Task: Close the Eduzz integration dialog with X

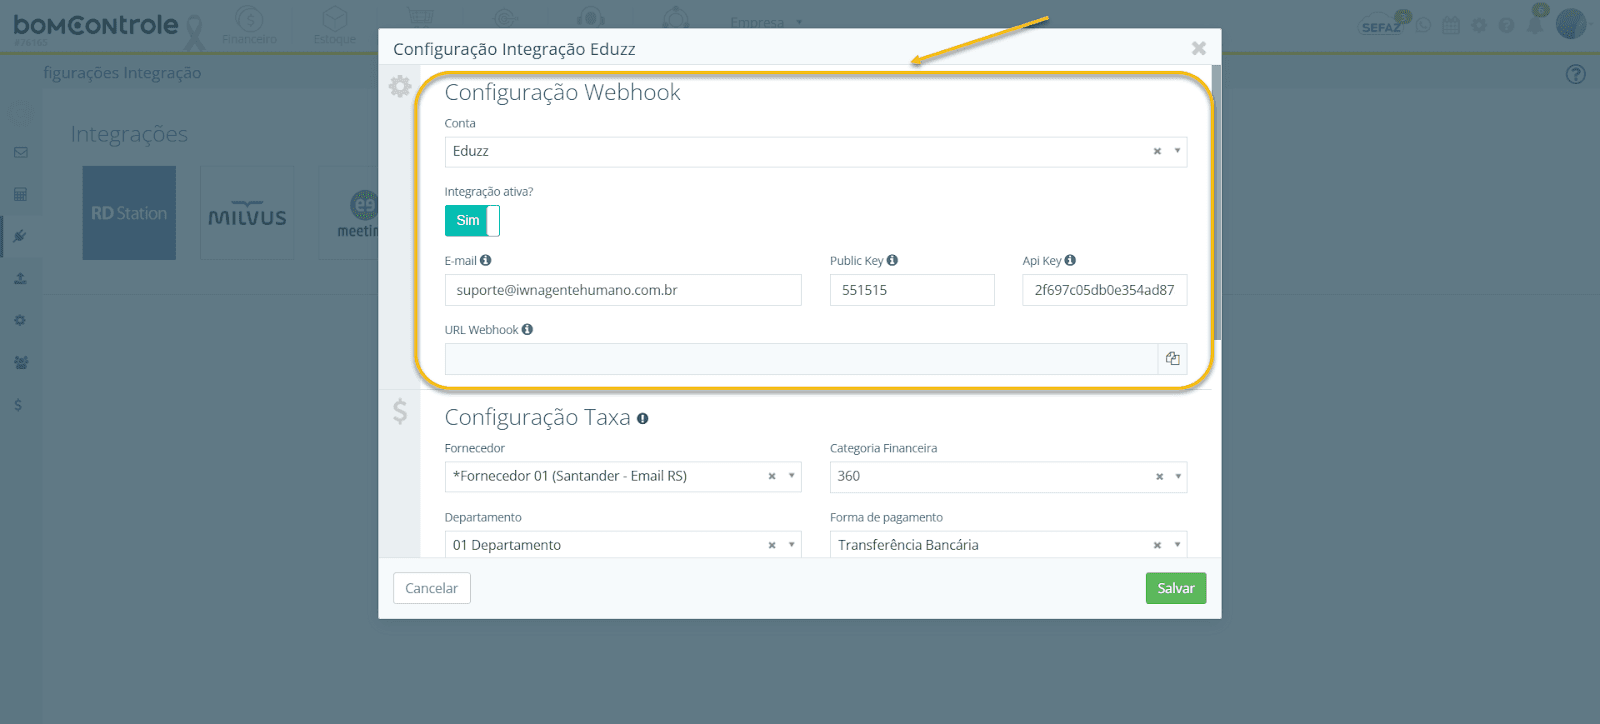Action: tap(1199, 48)
